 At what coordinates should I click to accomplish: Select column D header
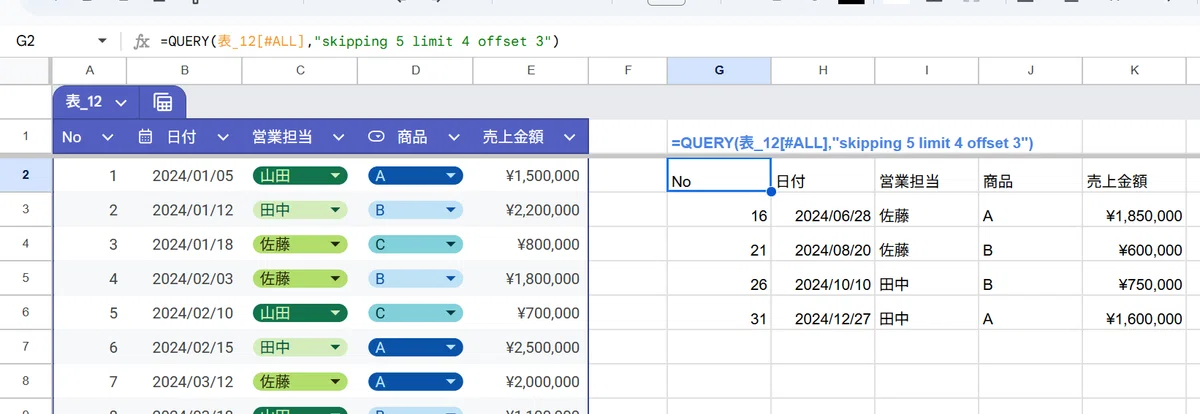click(415, 70)
